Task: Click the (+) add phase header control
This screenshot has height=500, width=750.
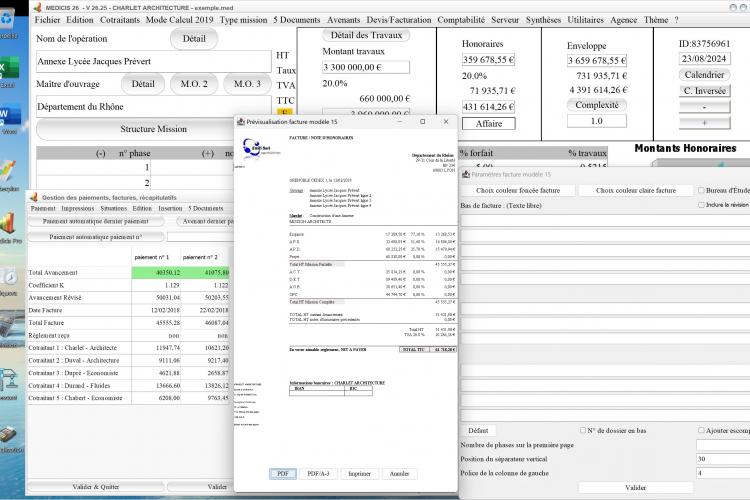Action: (x=208, y=153)
